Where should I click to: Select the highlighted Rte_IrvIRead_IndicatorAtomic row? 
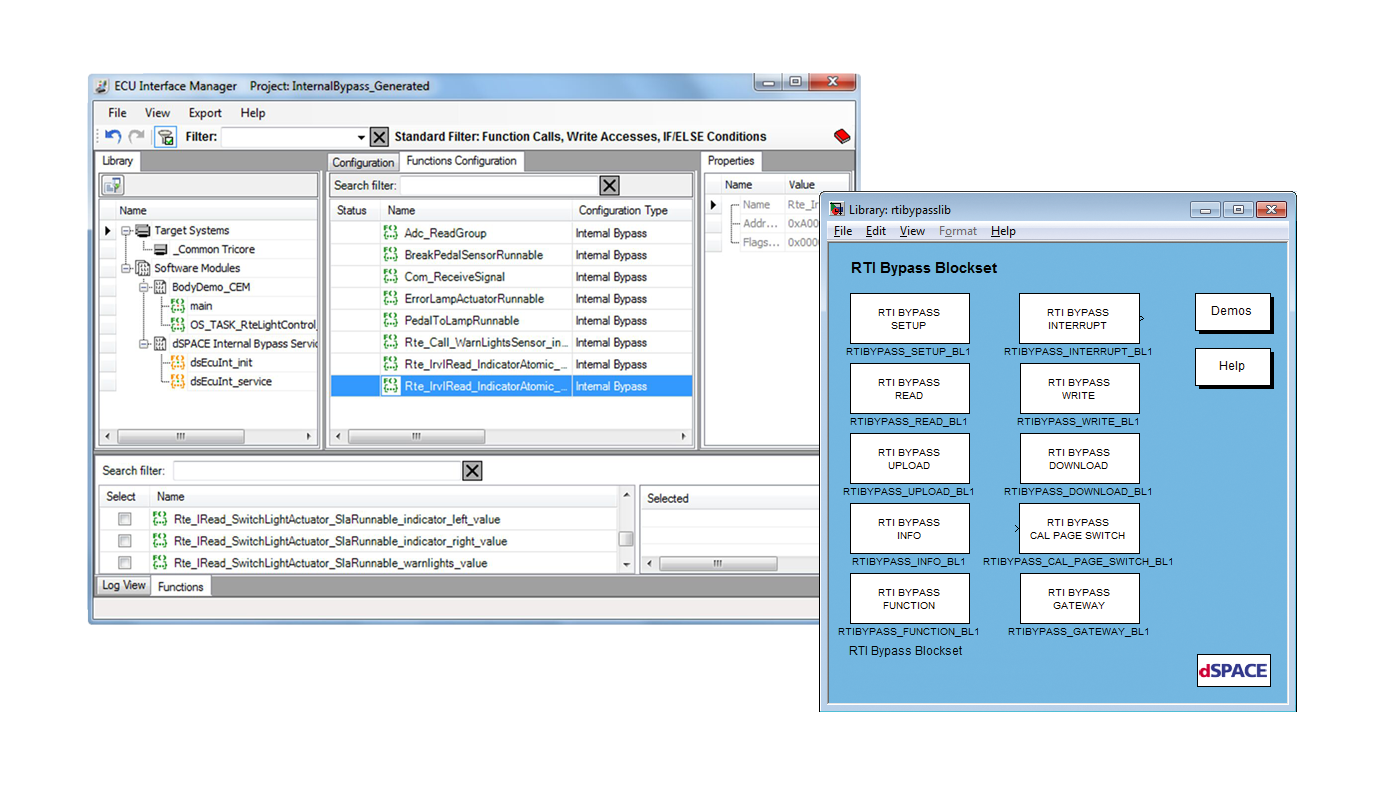coord(512,386)
